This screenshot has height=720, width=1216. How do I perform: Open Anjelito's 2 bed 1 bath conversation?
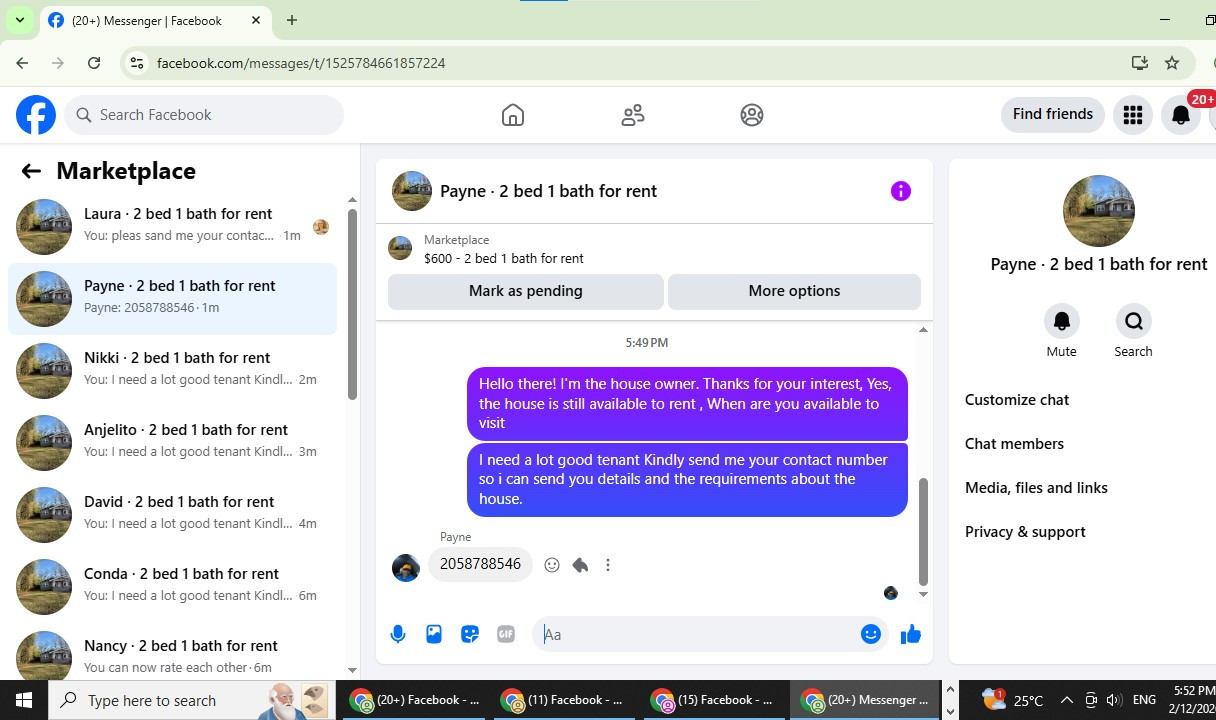tap(173, 442)
